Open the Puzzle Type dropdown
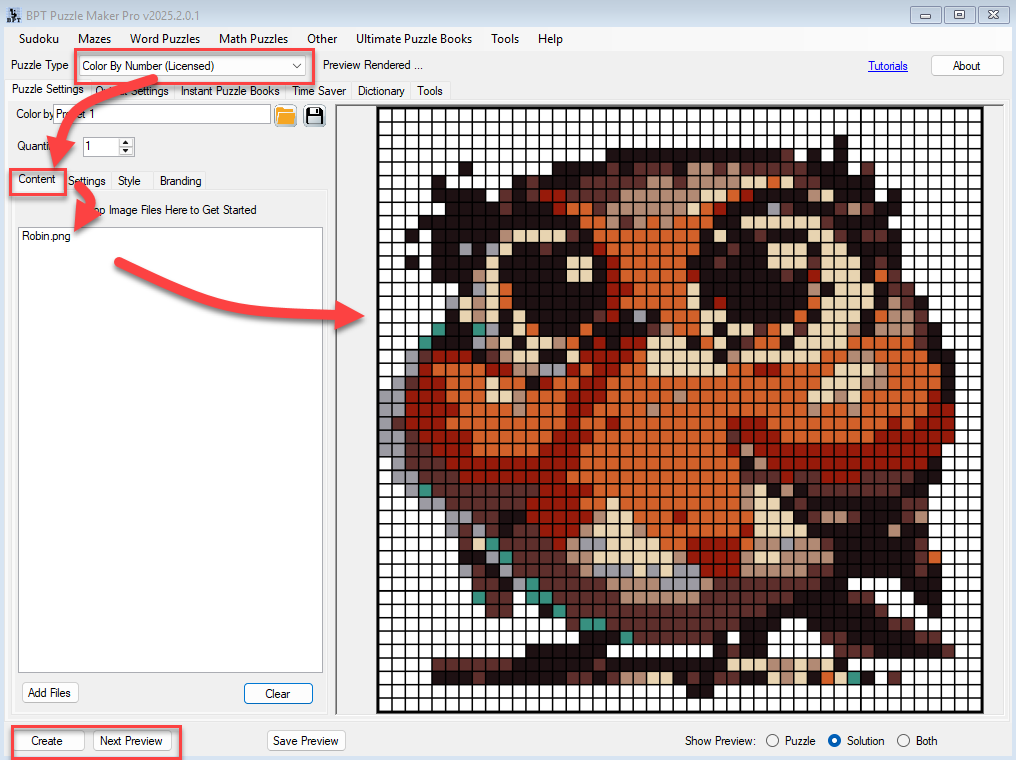1016x760 pixels. tap(296, 66)
